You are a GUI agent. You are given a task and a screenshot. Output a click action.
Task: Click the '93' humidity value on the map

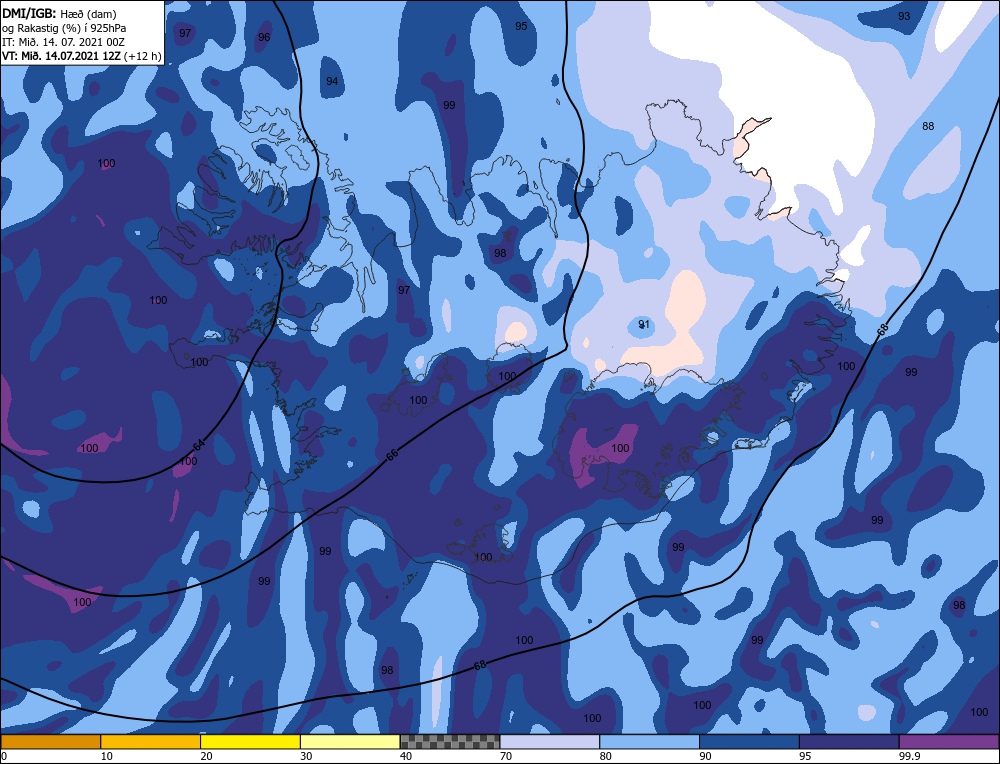pos(904,16)
